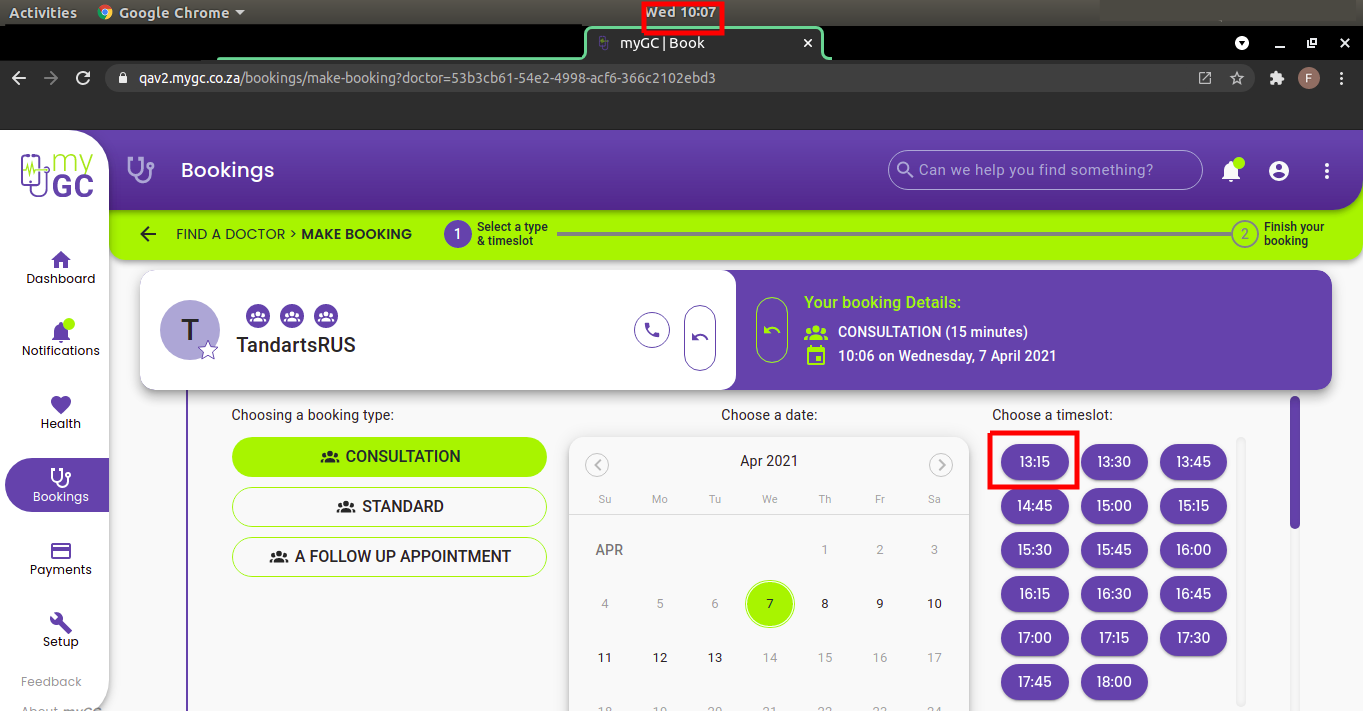Choose the 17:15 timeslot
Image resolution: width=1363 pixels, height=711 pixels.
[x=1114, y=638]
